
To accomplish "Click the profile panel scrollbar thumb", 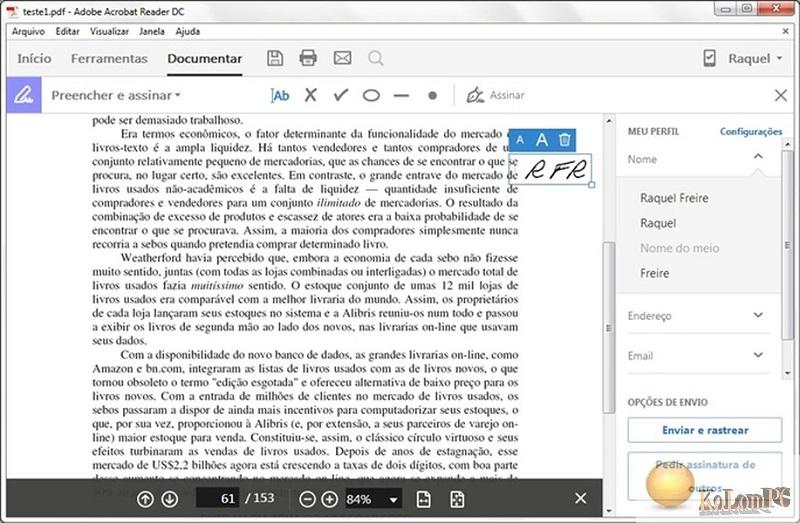I will (787, 245).
